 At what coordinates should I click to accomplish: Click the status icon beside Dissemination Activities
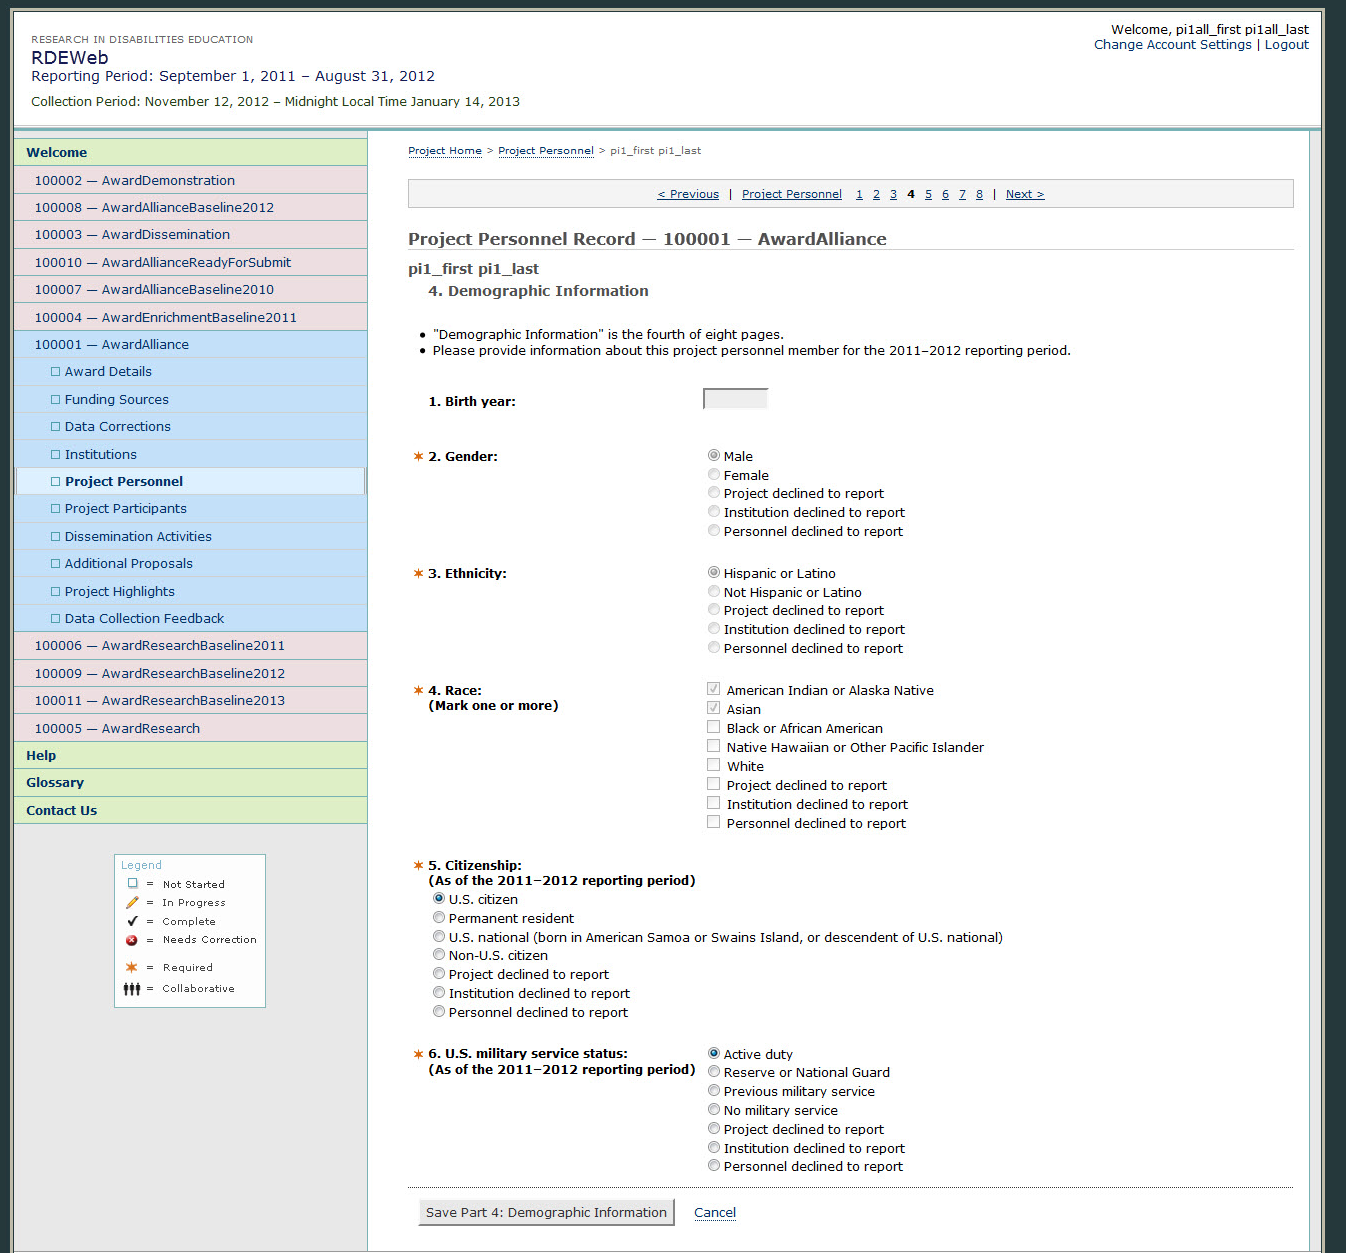[56, 537]
